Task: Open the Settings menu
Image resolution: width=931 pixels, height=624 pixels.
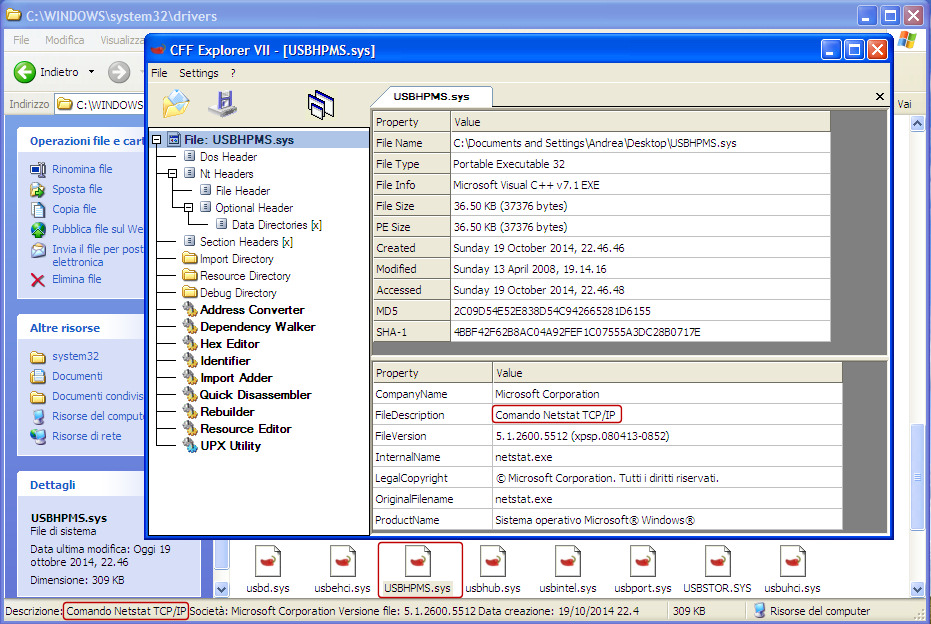Action: tap(198, 73)
